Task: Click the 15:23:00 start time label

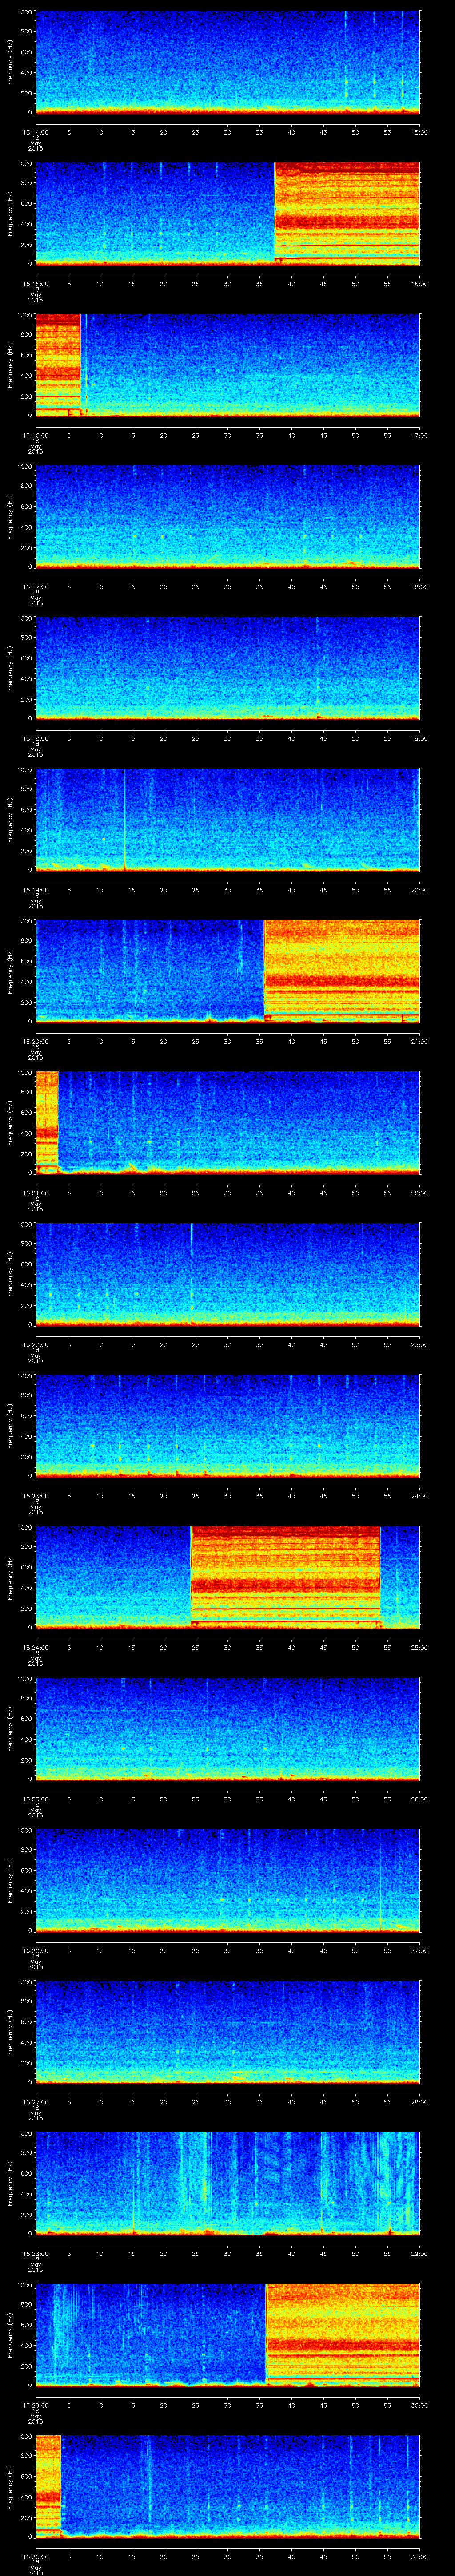Action: (35, 1496)
